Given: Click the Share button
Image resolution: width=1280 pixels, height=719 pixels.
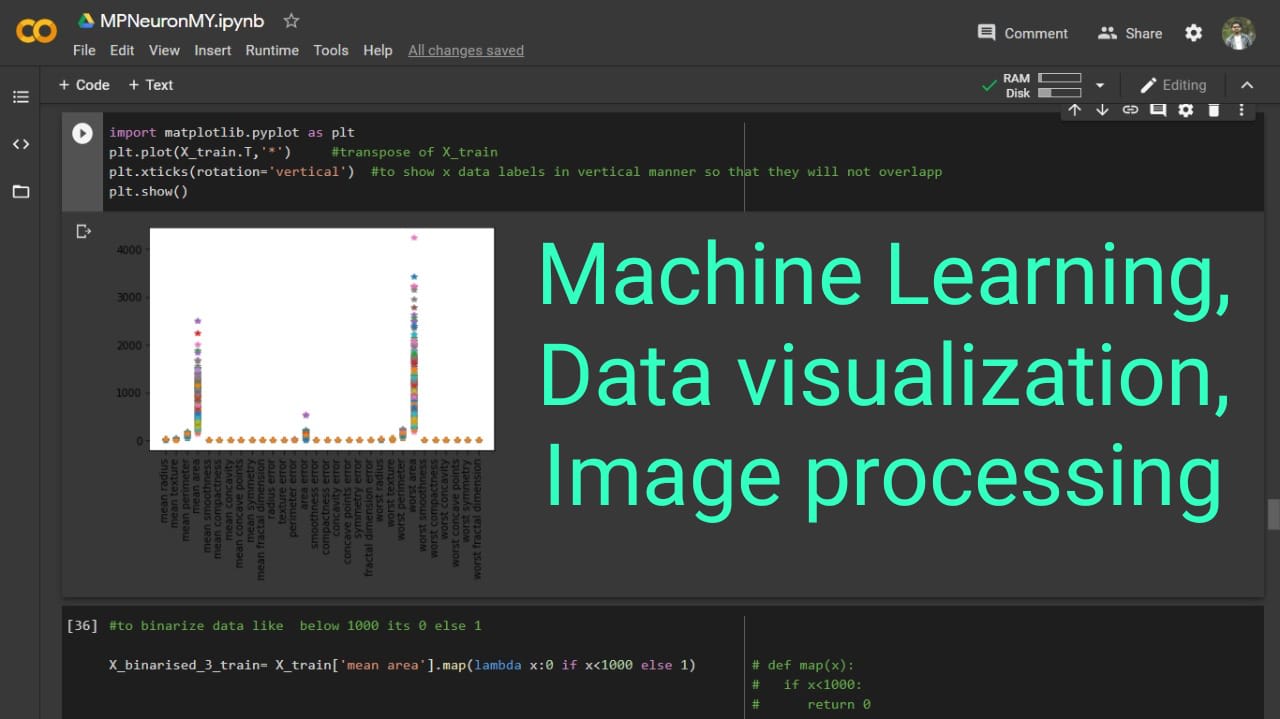Looking at the screenshot, I should 1130,33.
